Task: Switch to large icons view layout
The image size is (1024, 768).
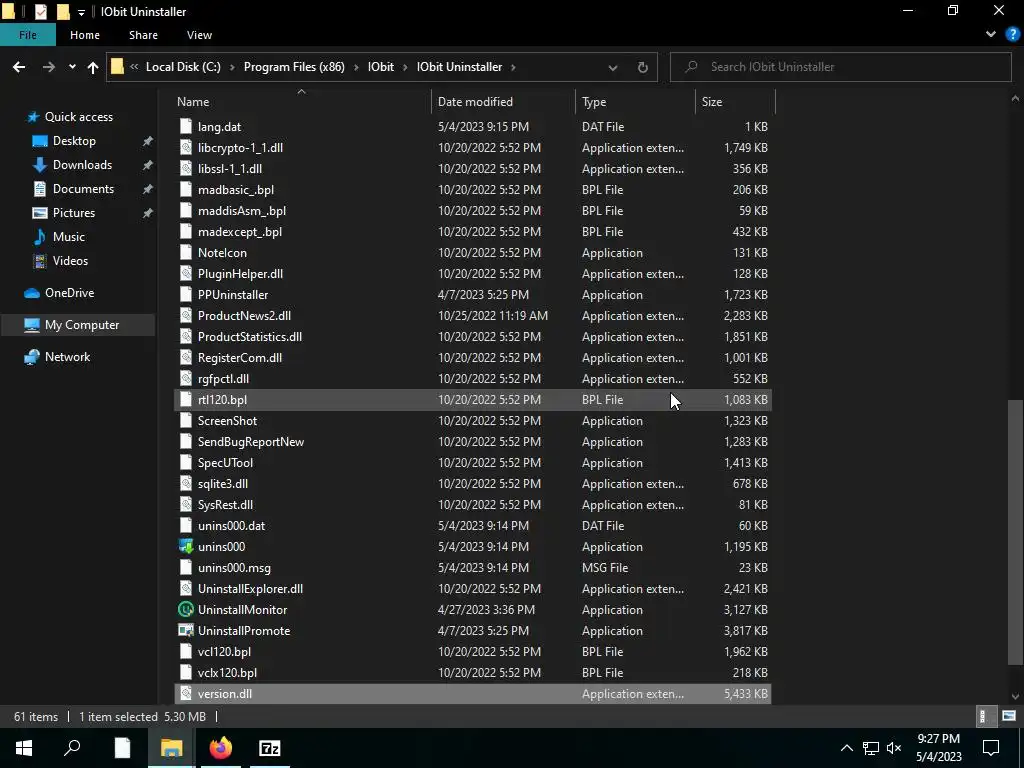Action: click(1009, 716)
